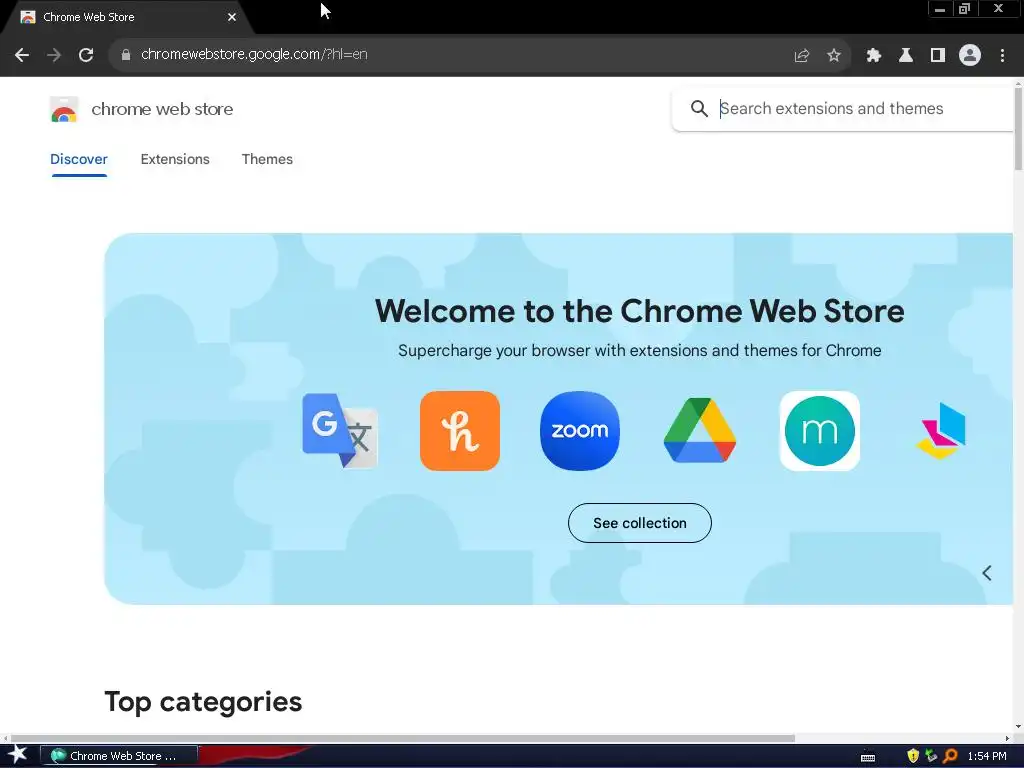Open the start menu star icon
The height and width of the screenshot is (768, 1024).
(18, 755)
